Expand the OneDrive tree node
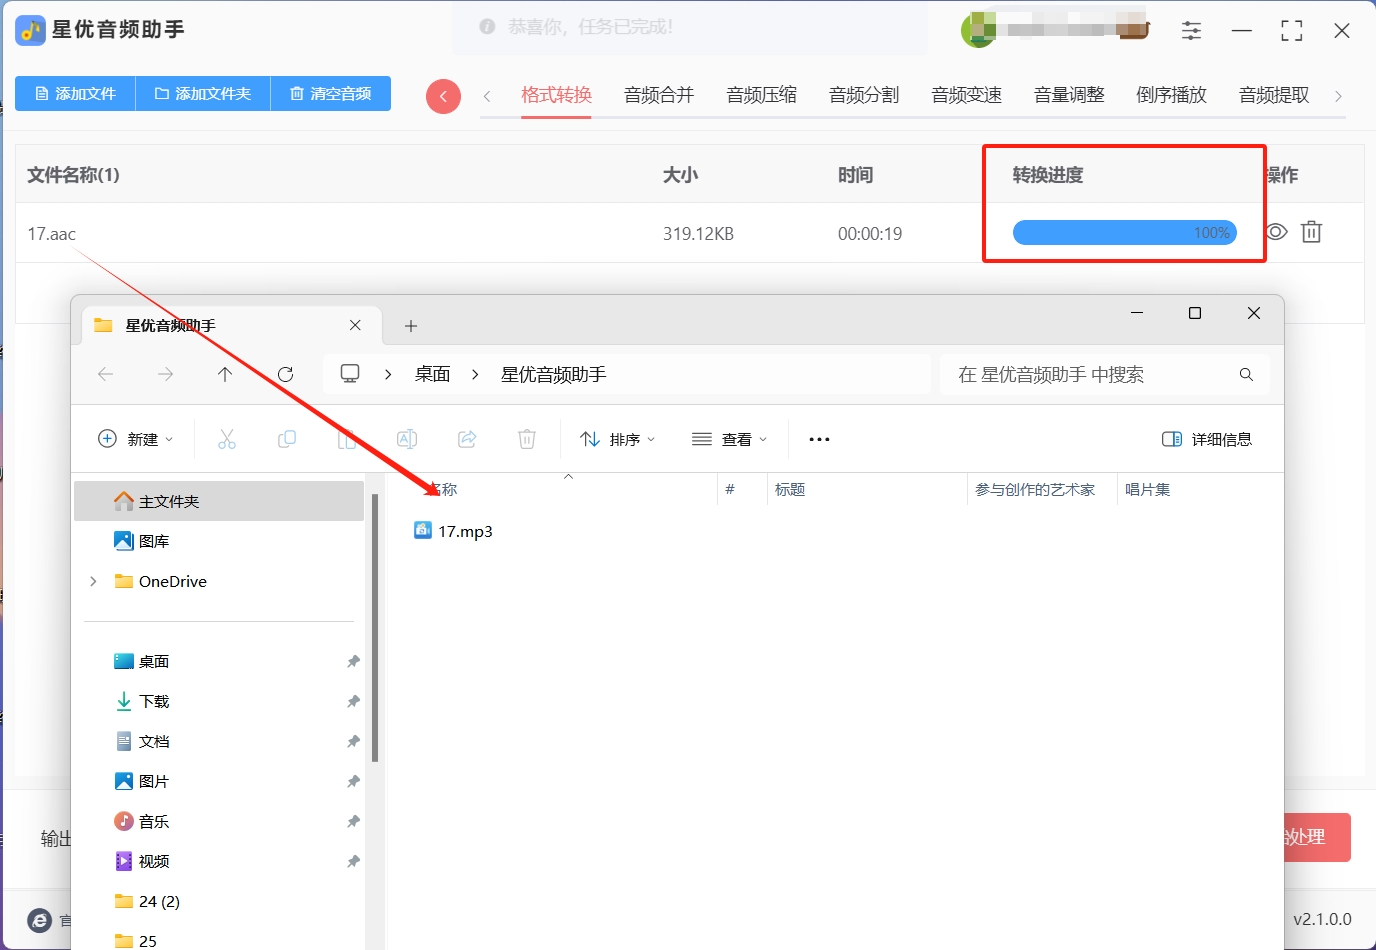Screen dimensions: 1376x950 coord(93,581)
